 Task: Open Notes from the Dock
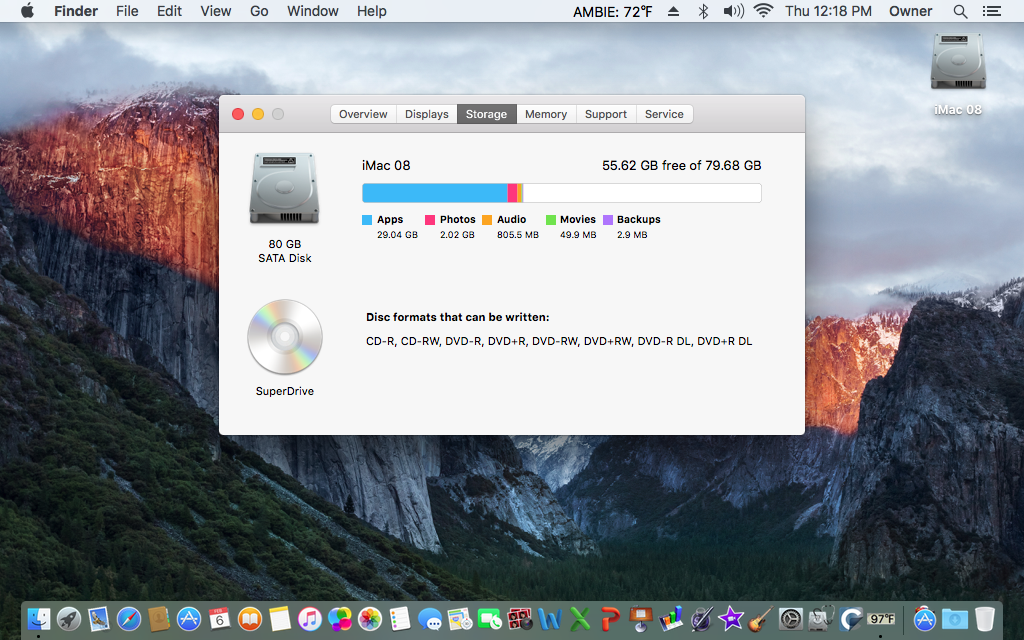click(280, 618)
